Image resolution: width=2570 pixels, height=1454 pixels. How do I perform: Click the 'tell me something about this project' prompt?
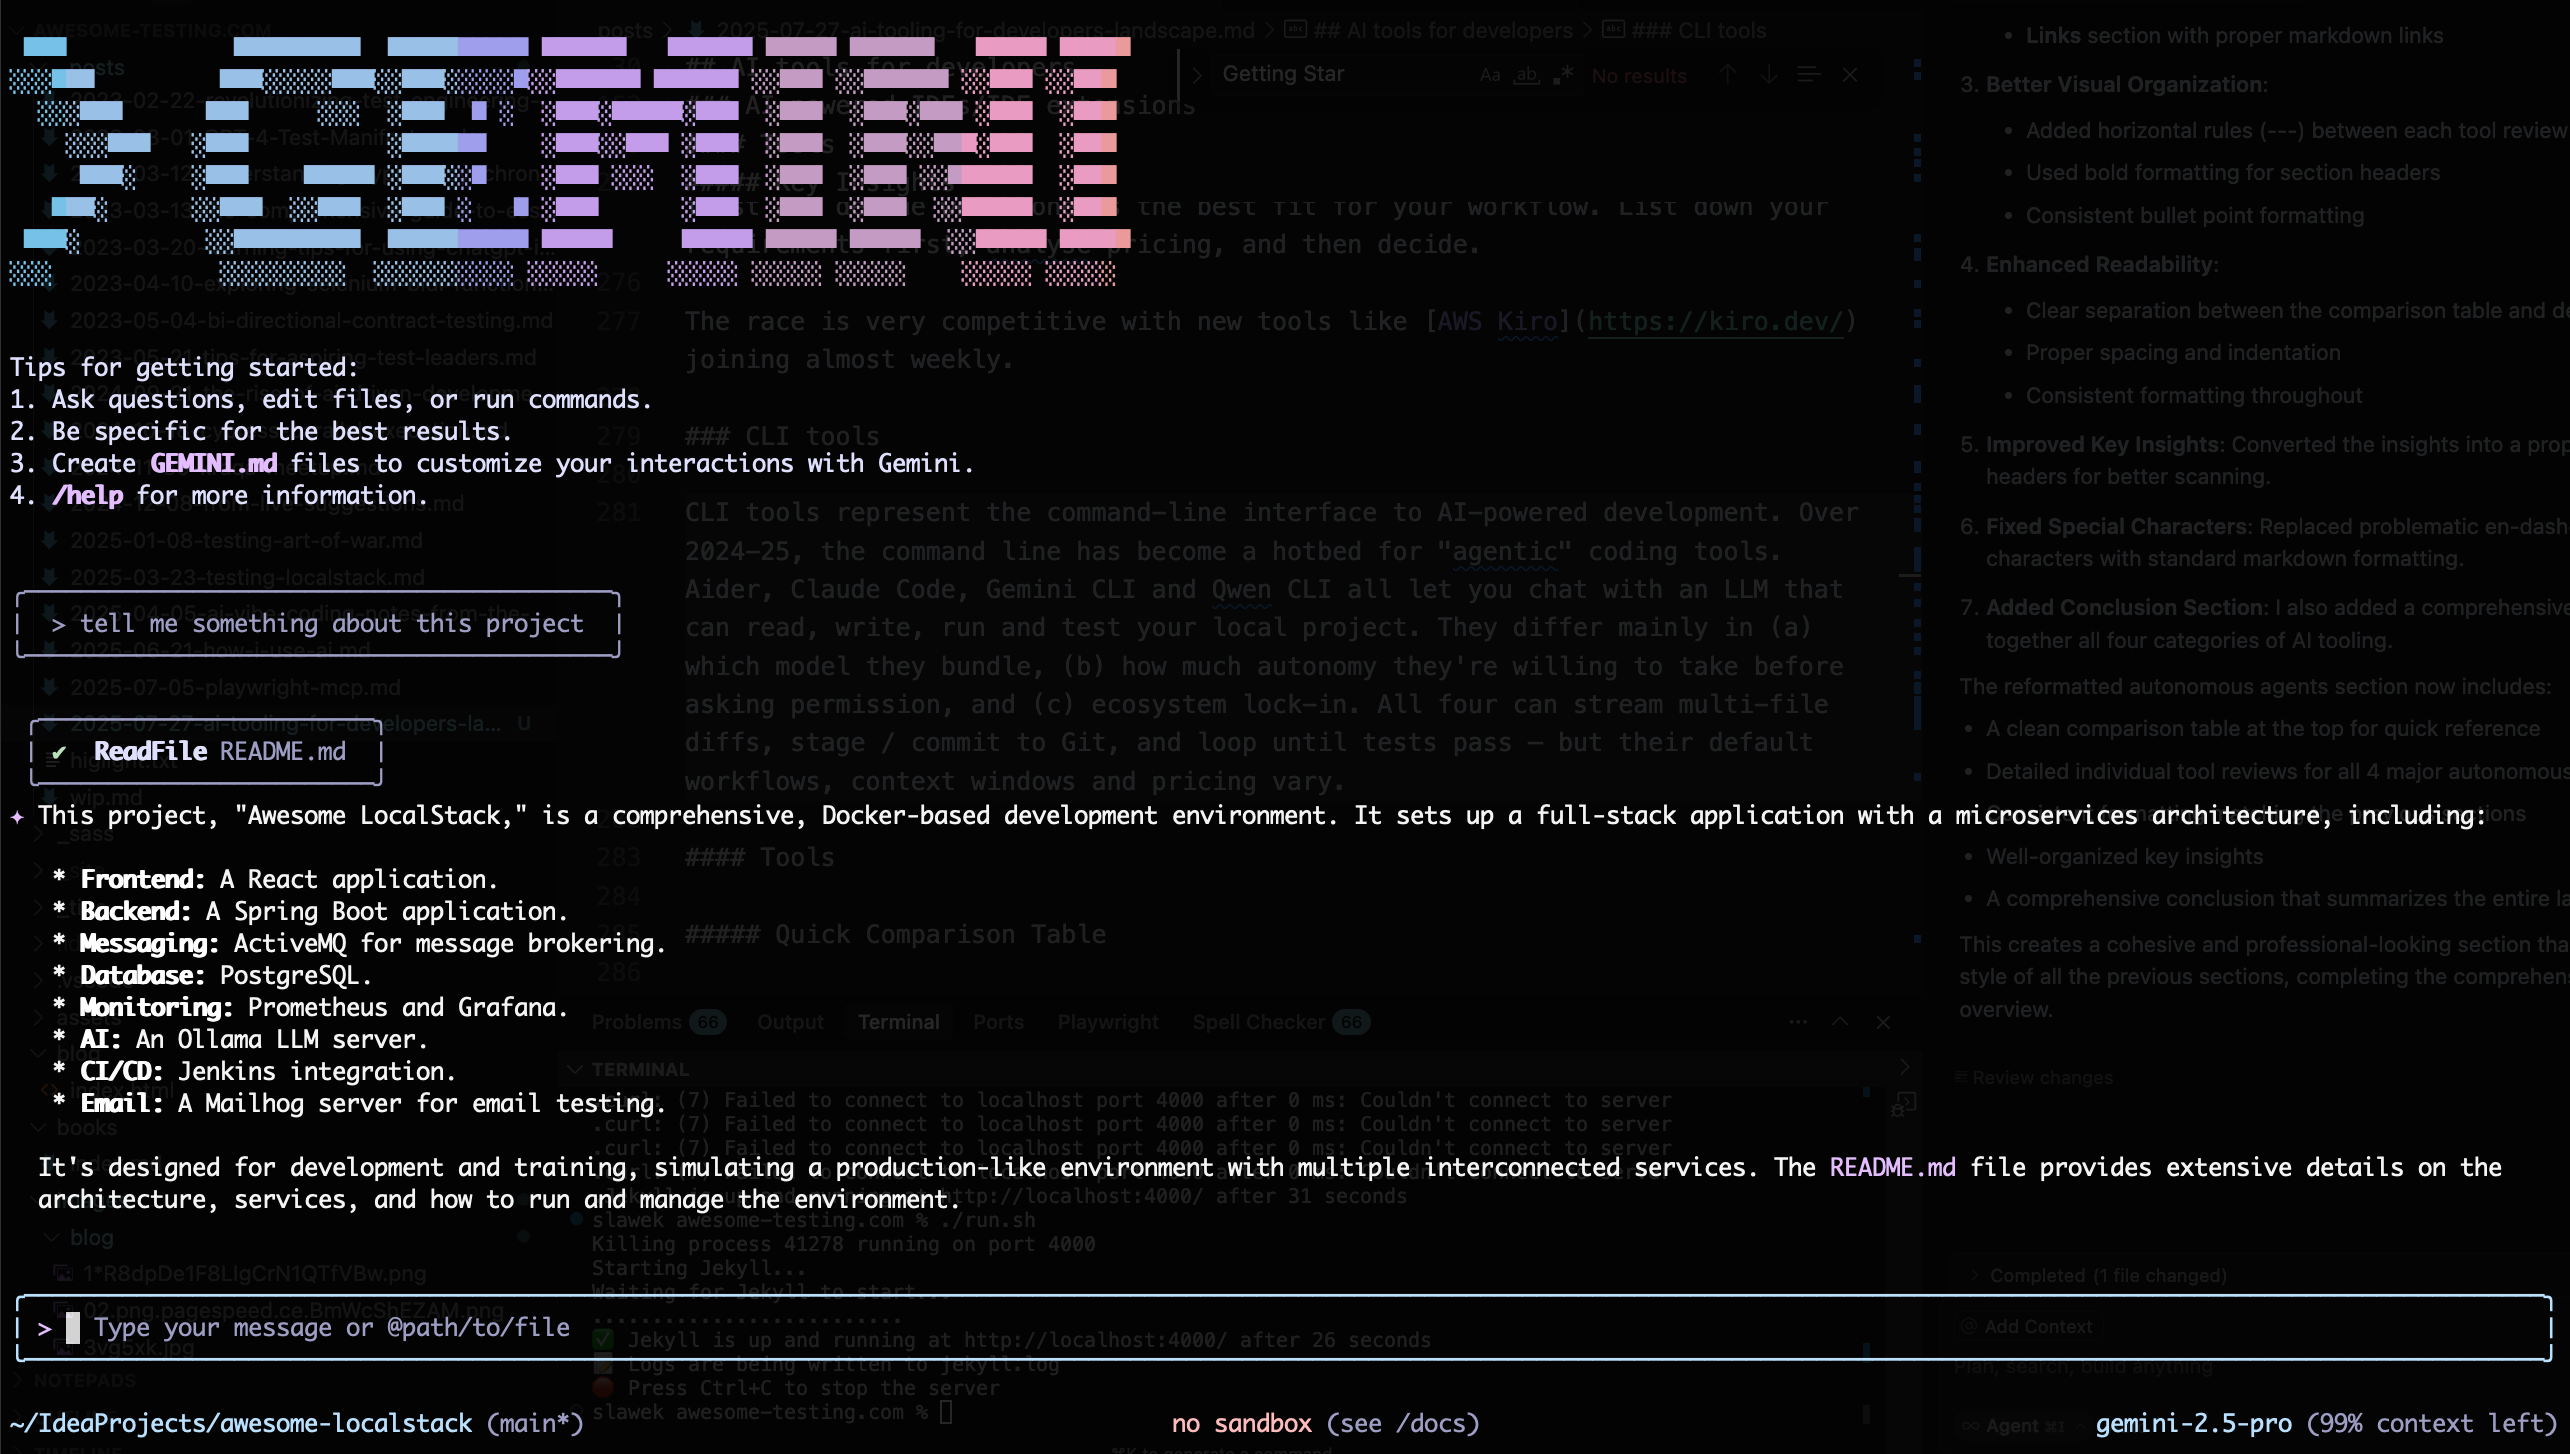pos(318,624)
